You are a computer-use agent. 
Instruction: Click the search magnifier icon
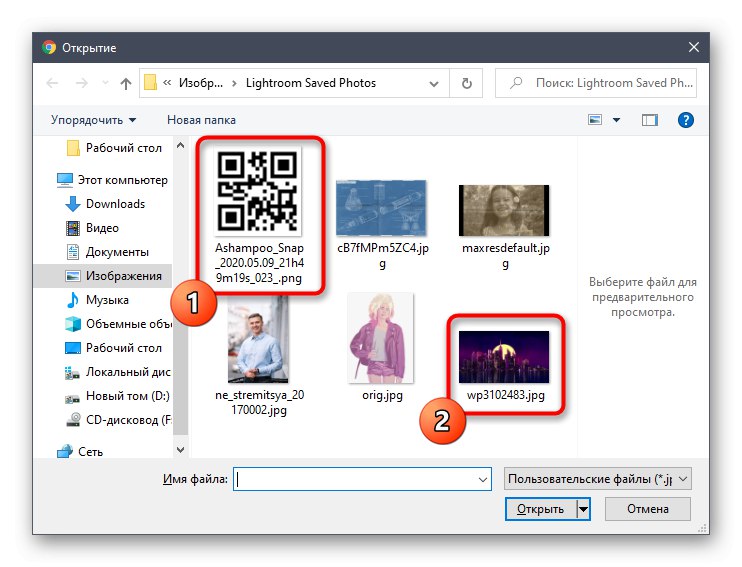pos(516,83)
